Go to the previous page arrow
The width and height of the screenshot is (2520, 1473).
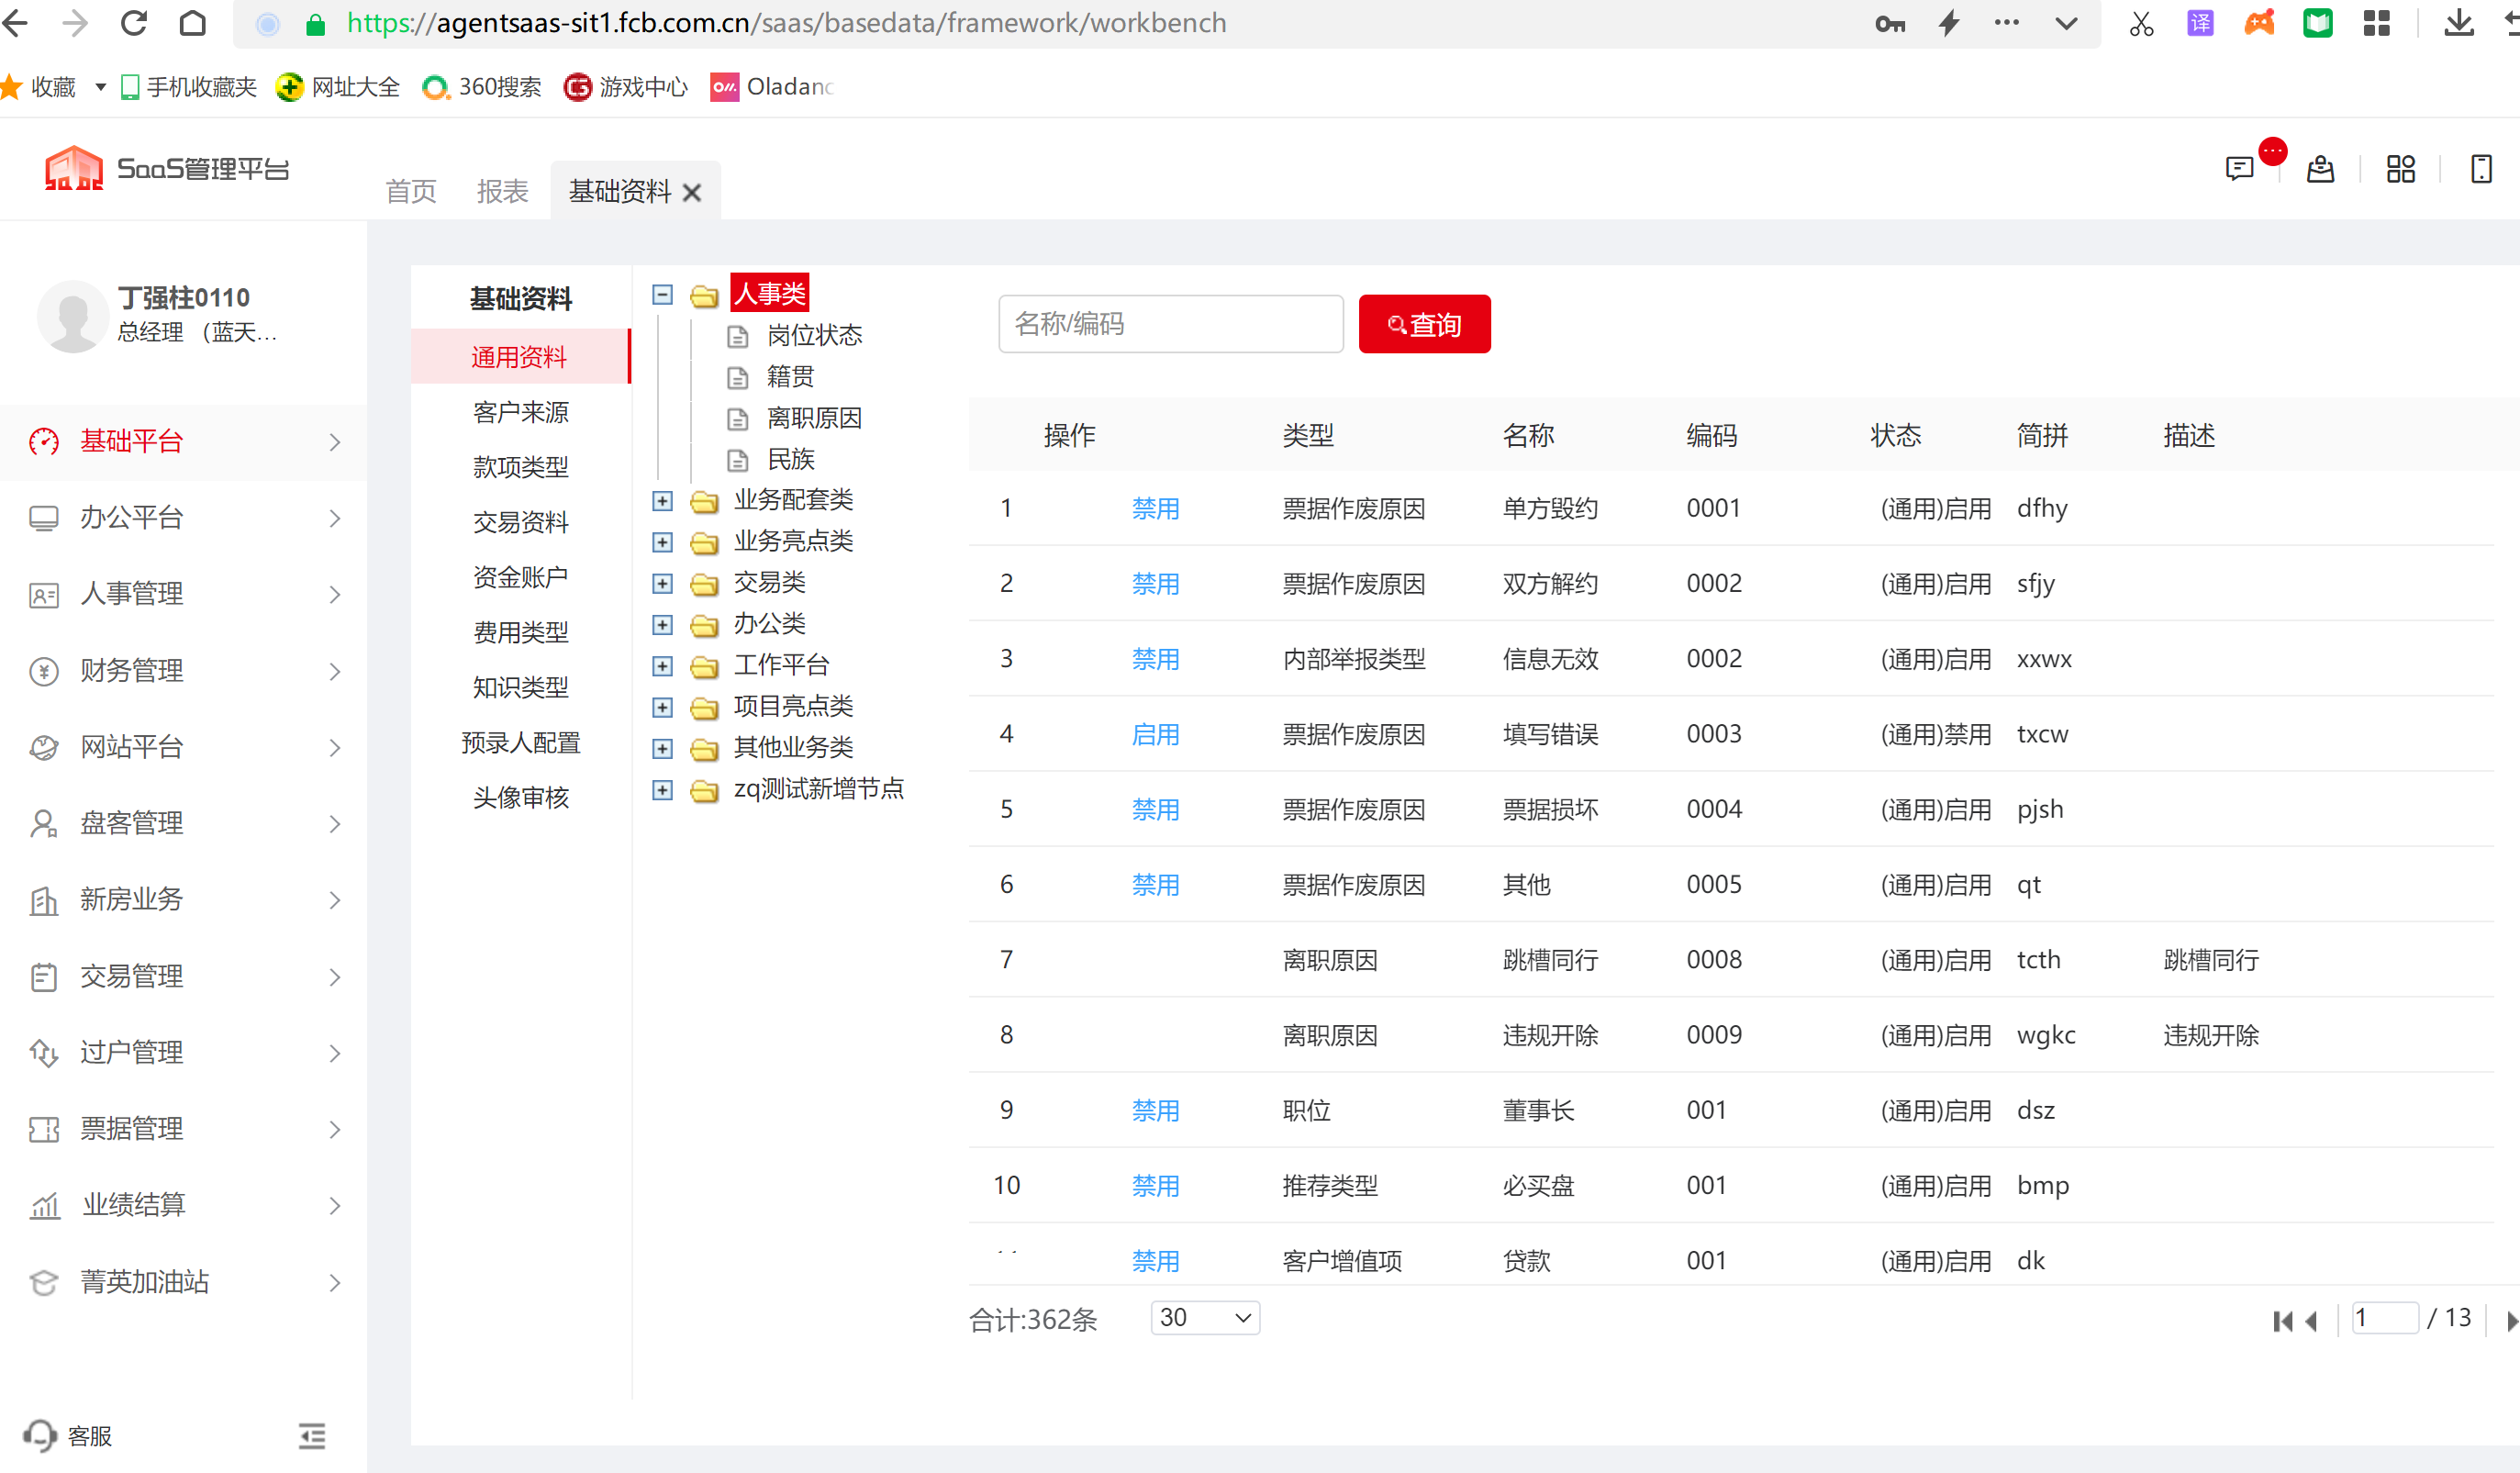coord(2311,1321)
